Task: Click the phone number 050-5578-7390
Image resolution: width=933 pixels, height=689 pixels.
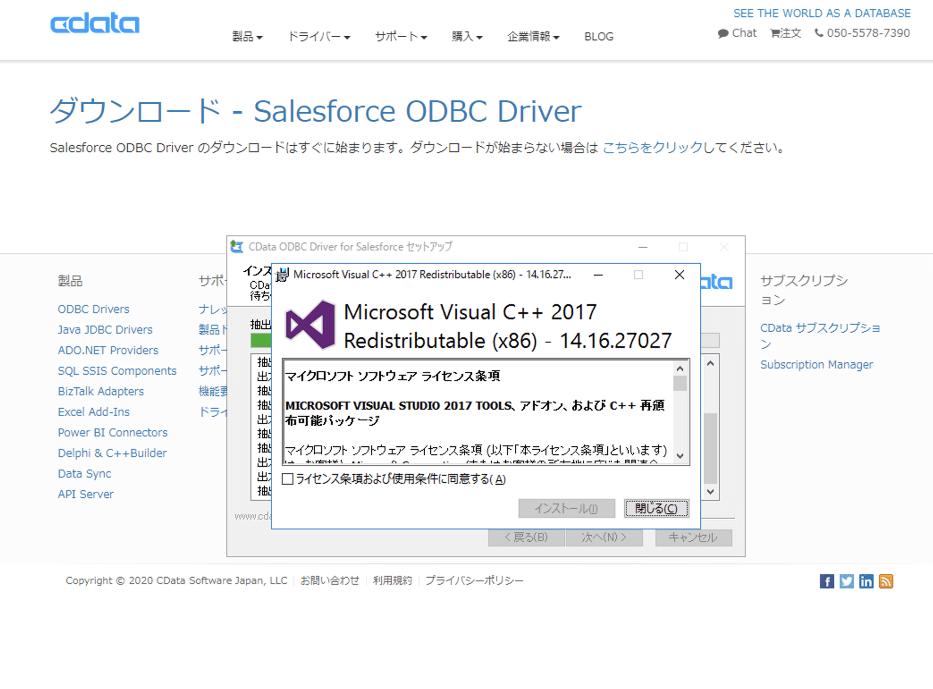Action: (x=862, y=33)
